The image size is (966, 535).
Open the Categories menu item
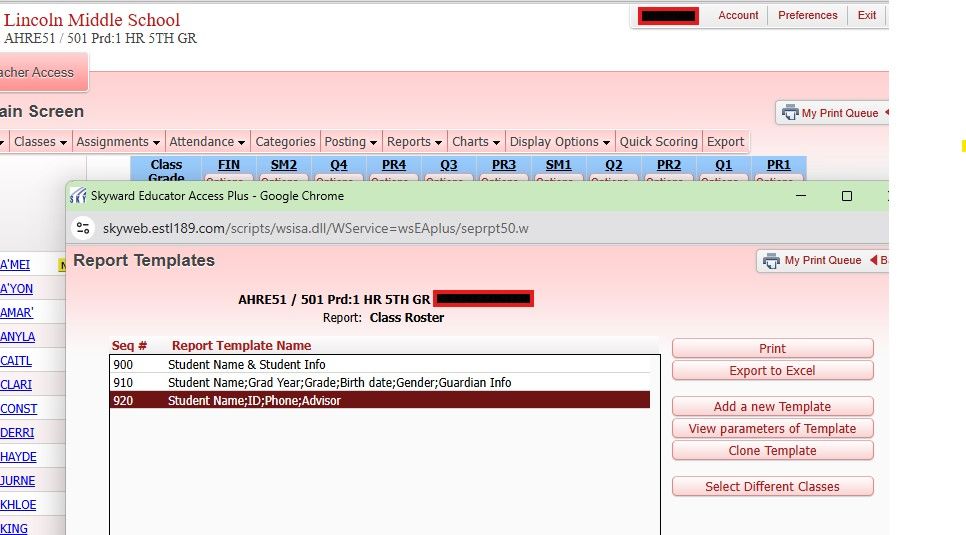pyautogui.click(x=285, y=142)
